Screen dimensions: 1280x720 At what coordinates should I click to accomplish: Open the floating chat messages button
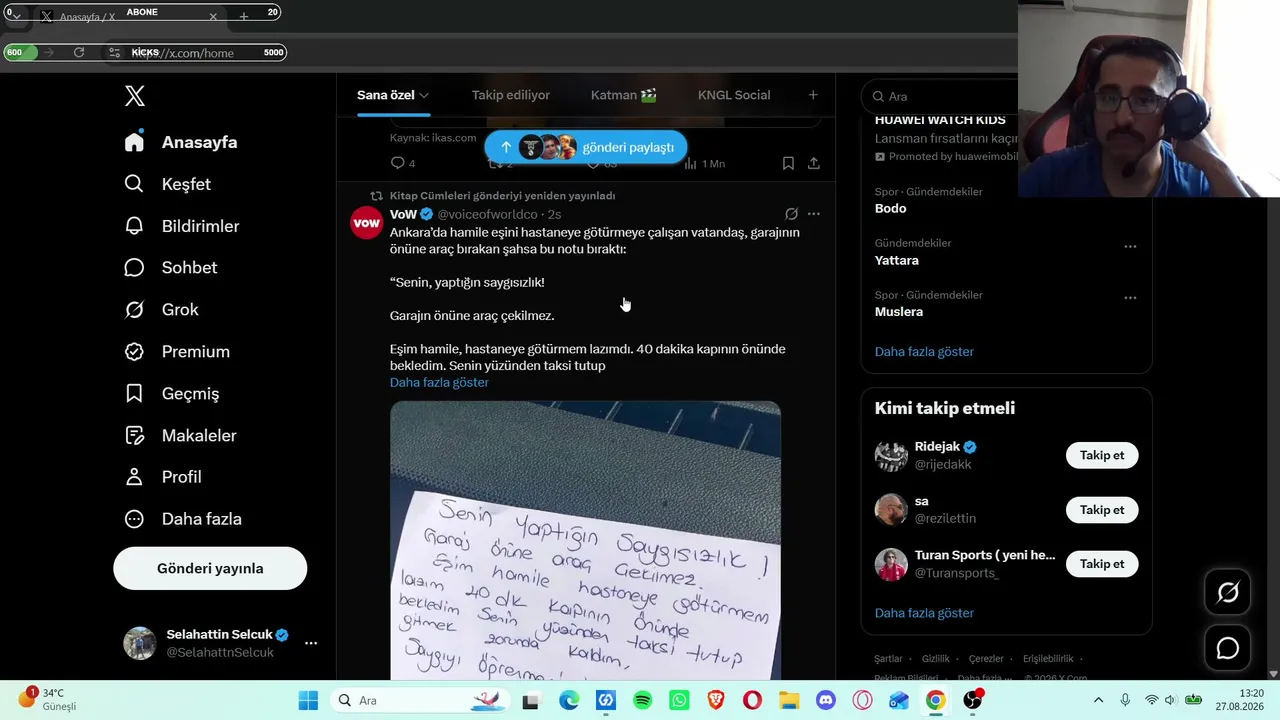(1228, 648)
